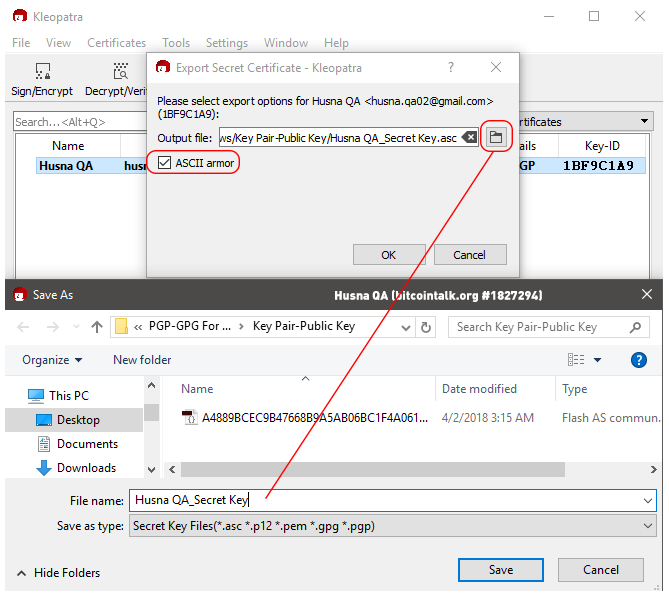Change view layout icon in Save As
Viewport: 669px width, 597px height.
click(576, 360)
